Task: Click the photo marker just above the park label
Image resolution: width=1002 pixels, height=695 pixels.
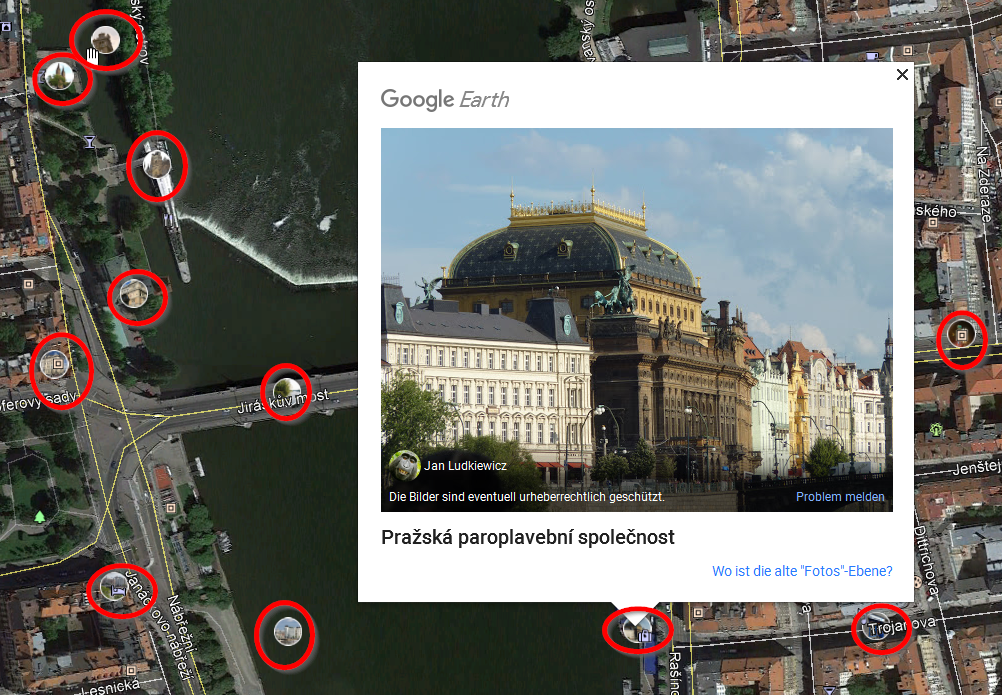Action: (x=55, y=367)
